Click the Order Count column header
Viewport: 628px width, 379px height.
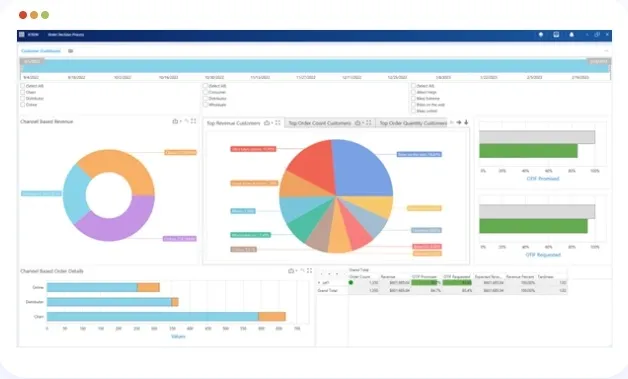point(360,276)
